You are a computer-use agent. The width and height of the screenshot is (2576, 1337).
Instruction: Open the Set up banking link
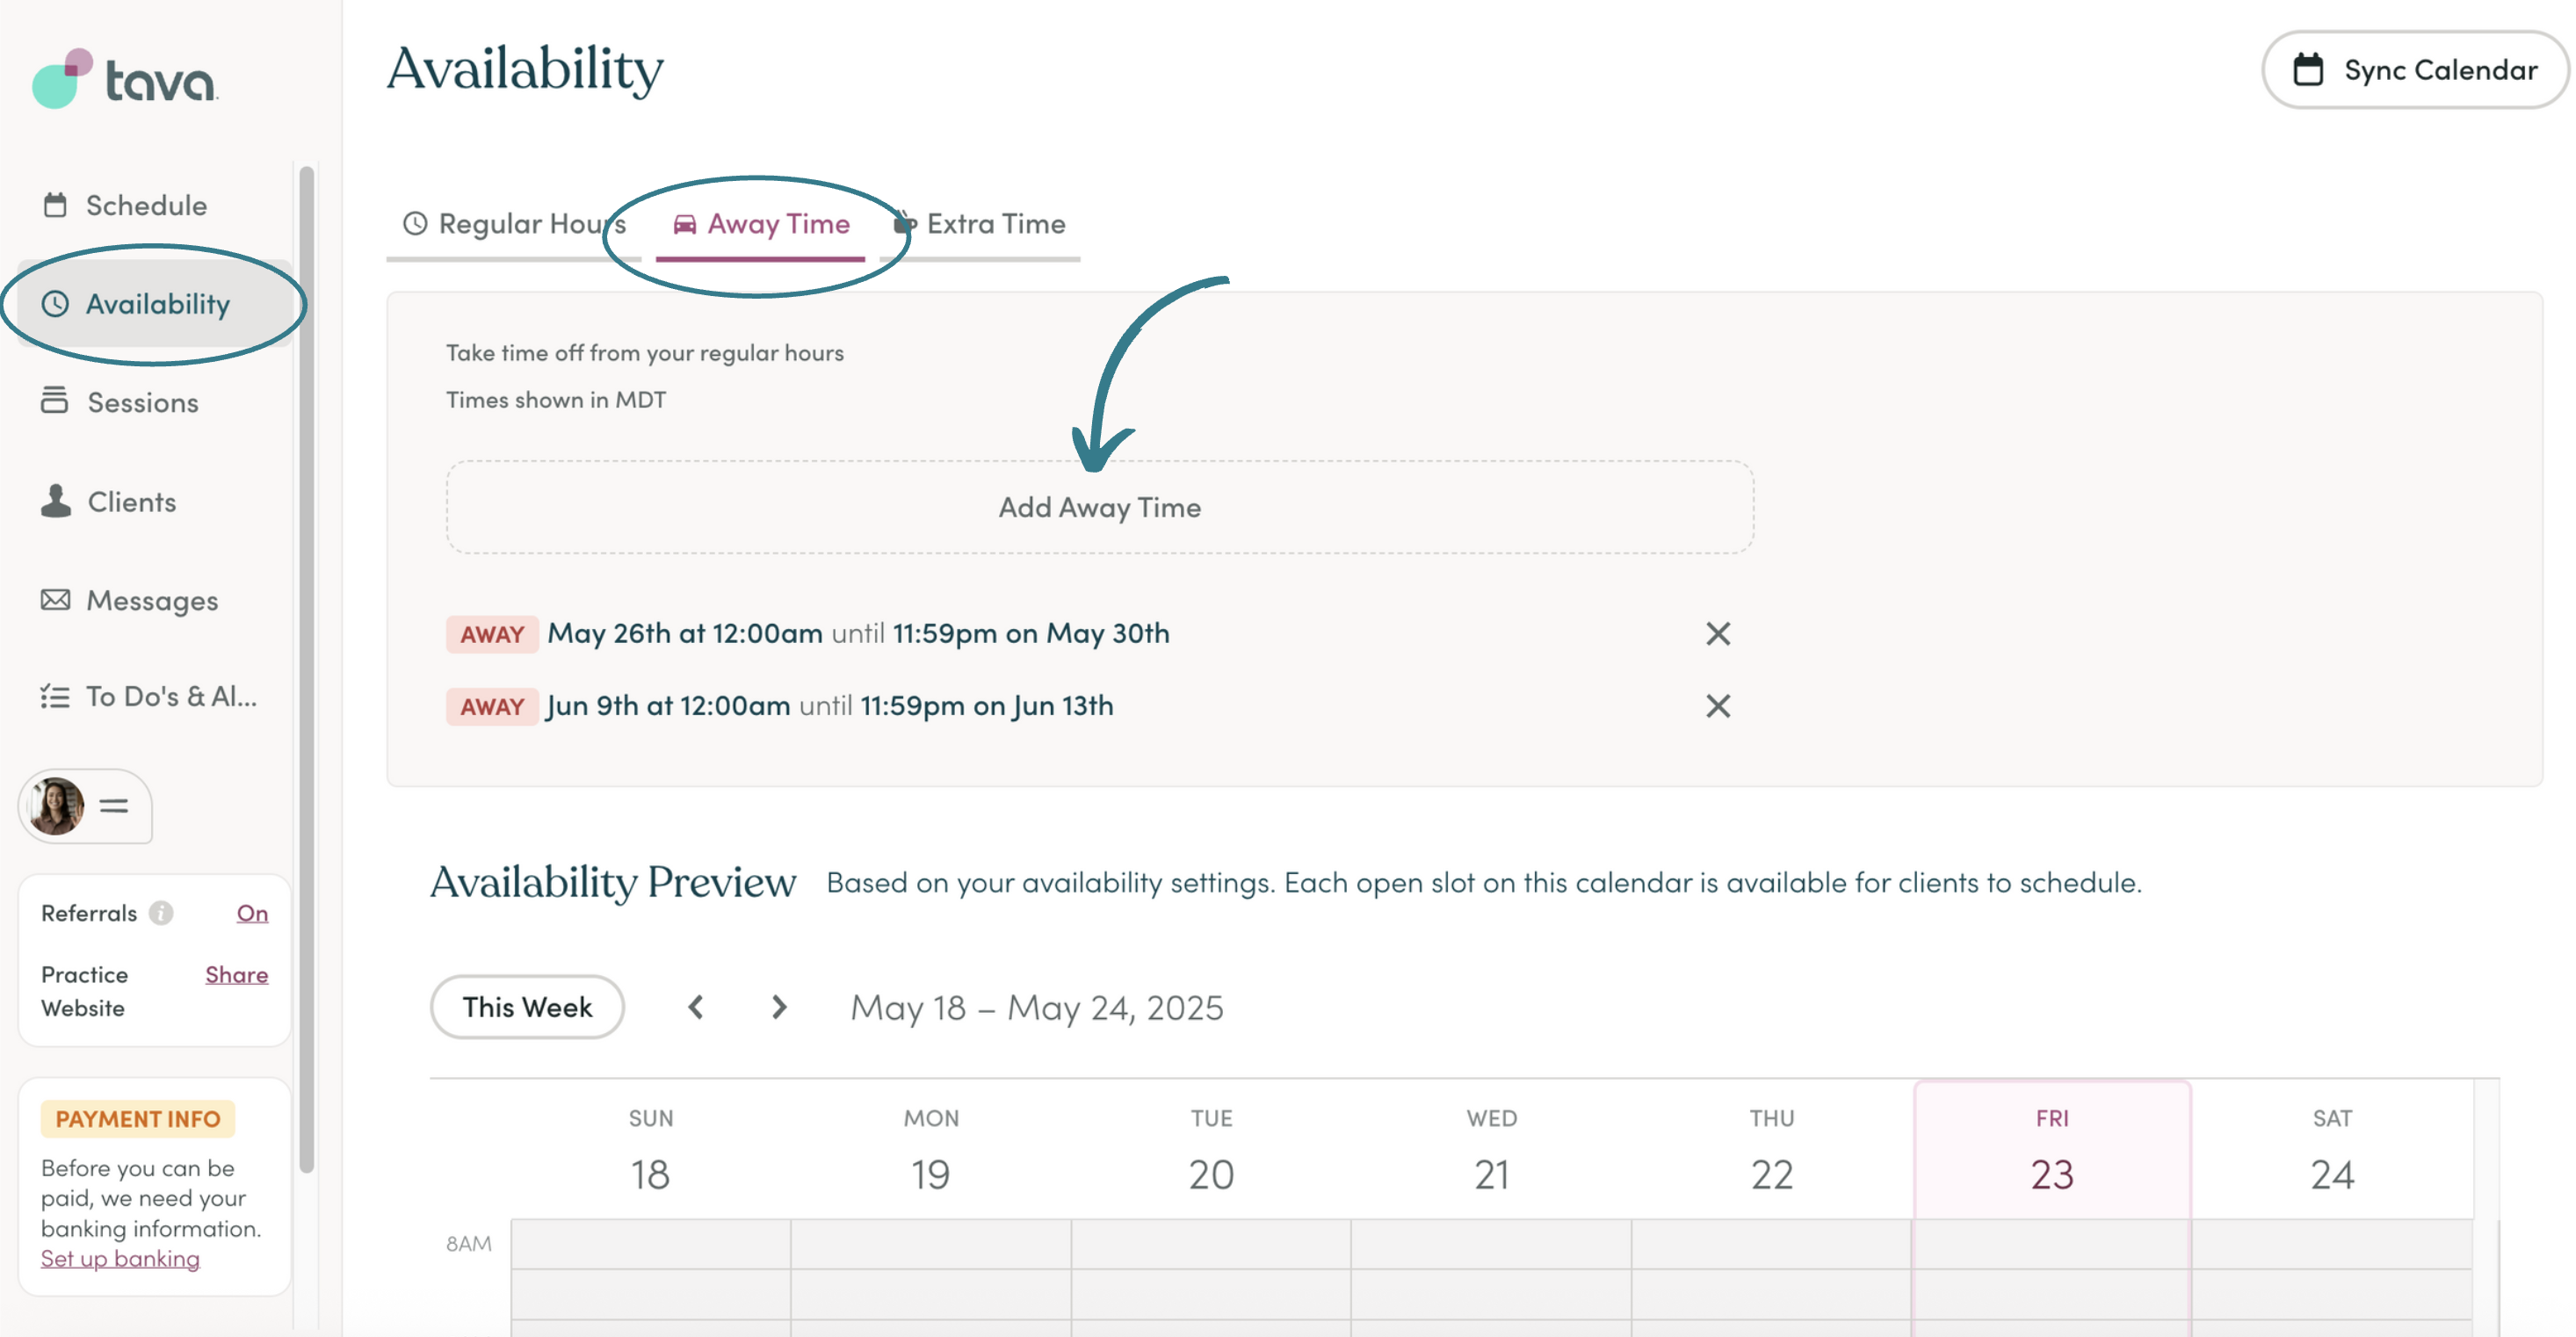[x=120, y=1258]
